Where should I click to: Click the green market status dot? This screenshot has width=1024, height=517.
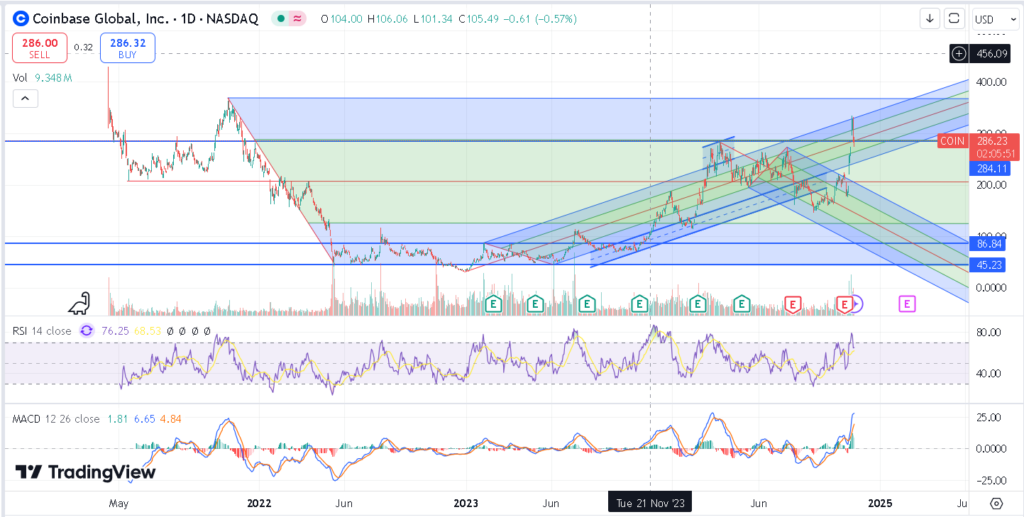281,19
